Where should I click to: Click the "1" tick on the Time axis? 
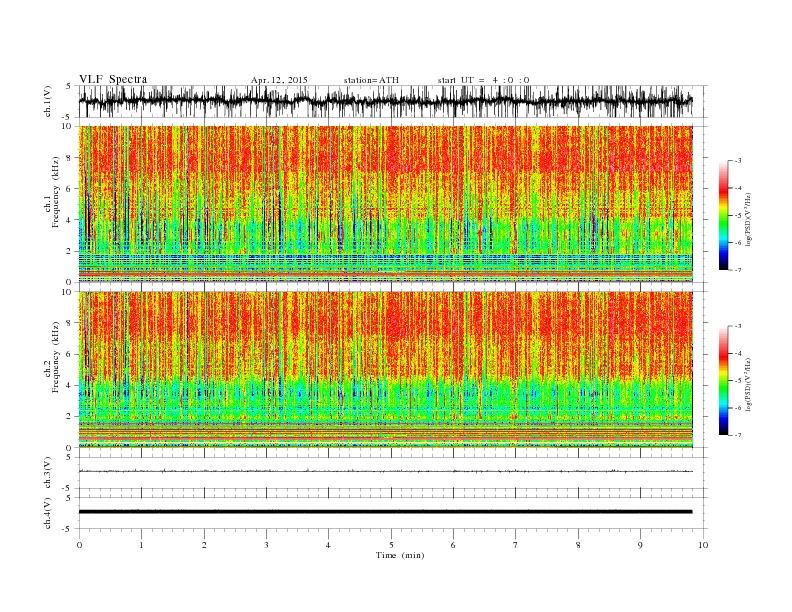pyautogui.click(x=142, y=545)
